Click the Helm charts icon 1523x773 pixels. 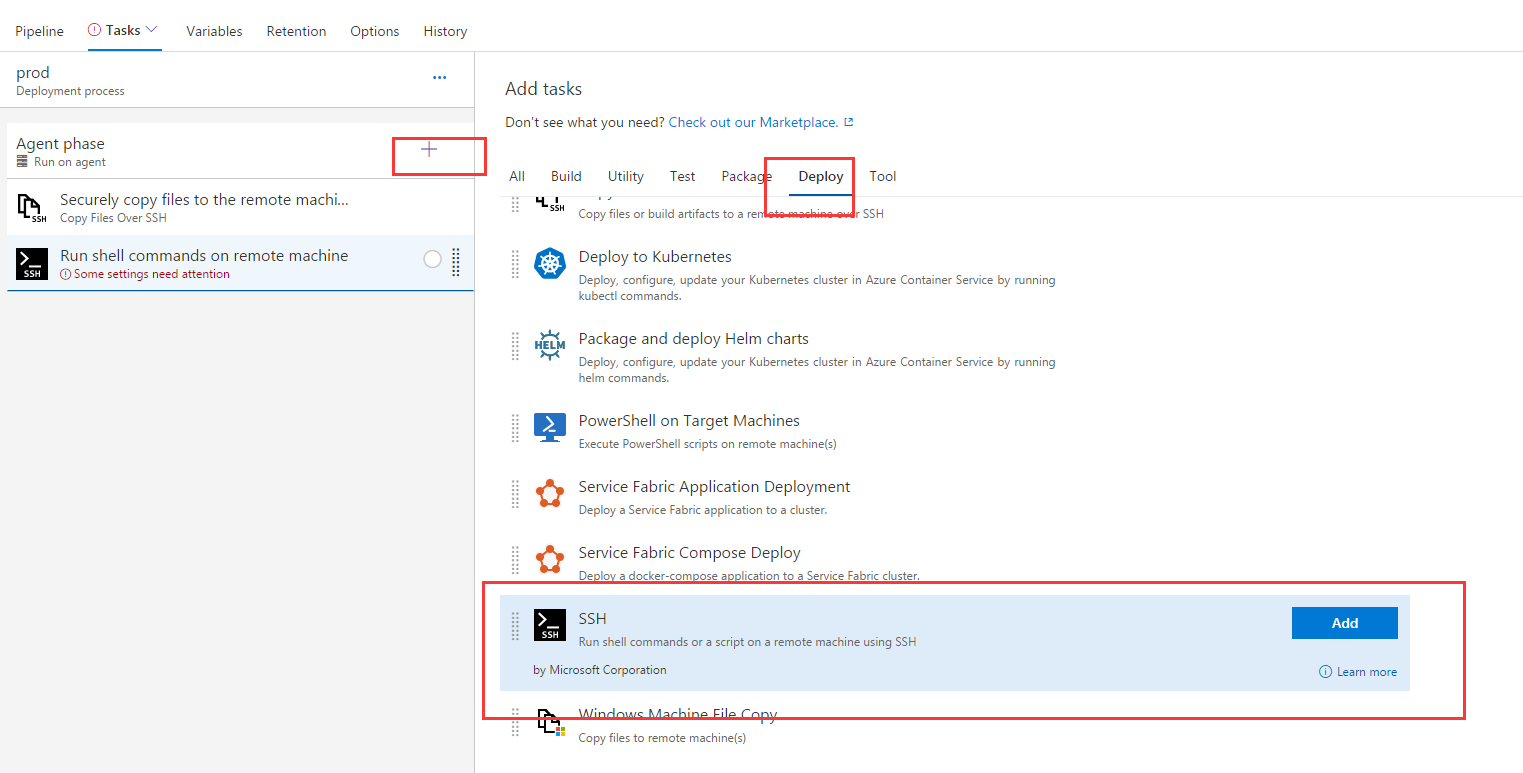[550, 346]
